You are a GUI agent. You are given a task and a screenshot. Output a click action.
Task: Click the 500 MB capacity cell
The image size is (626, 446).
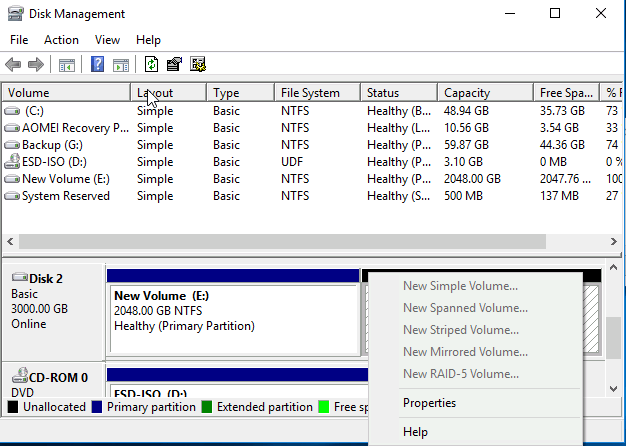(463, 196)
